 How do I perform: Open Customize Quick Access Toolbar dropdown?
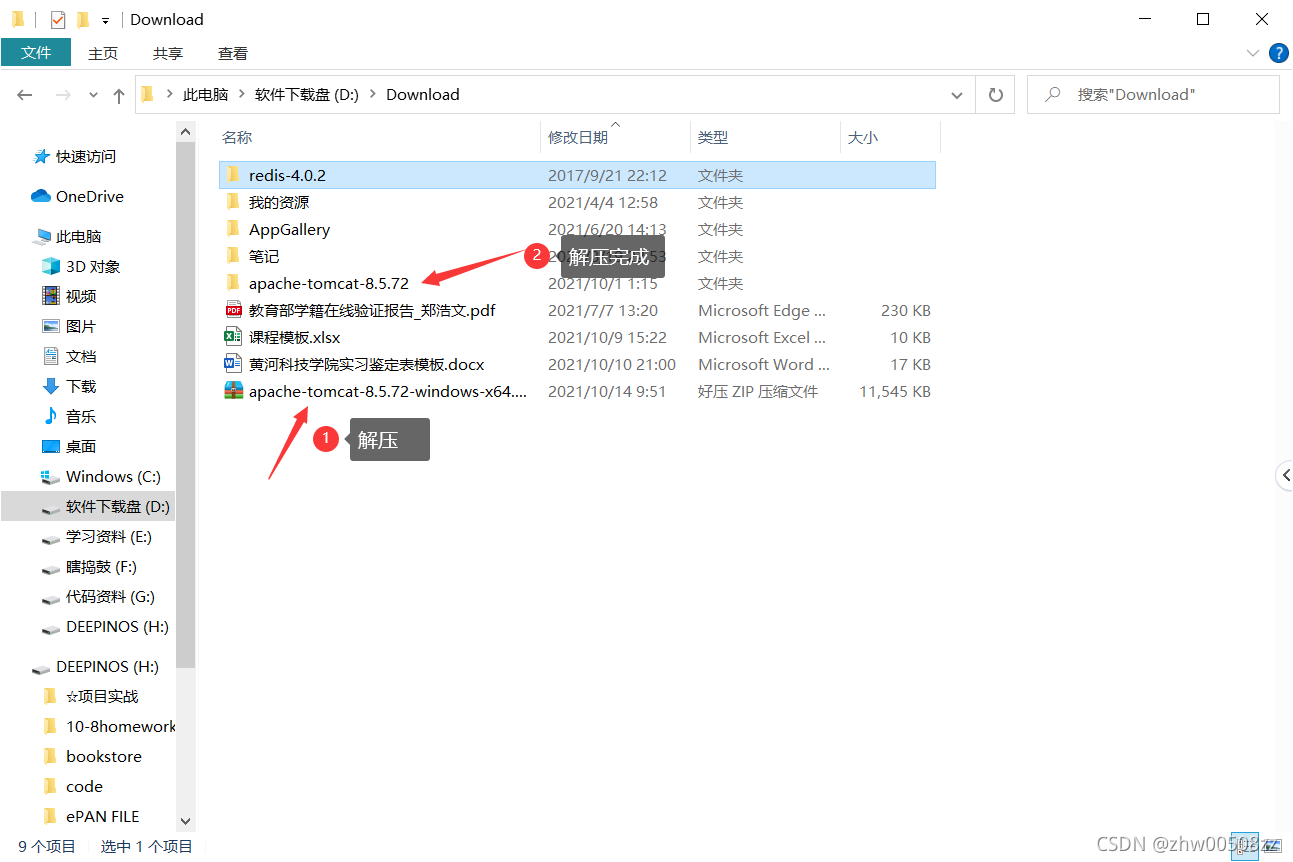pos(105,20)
